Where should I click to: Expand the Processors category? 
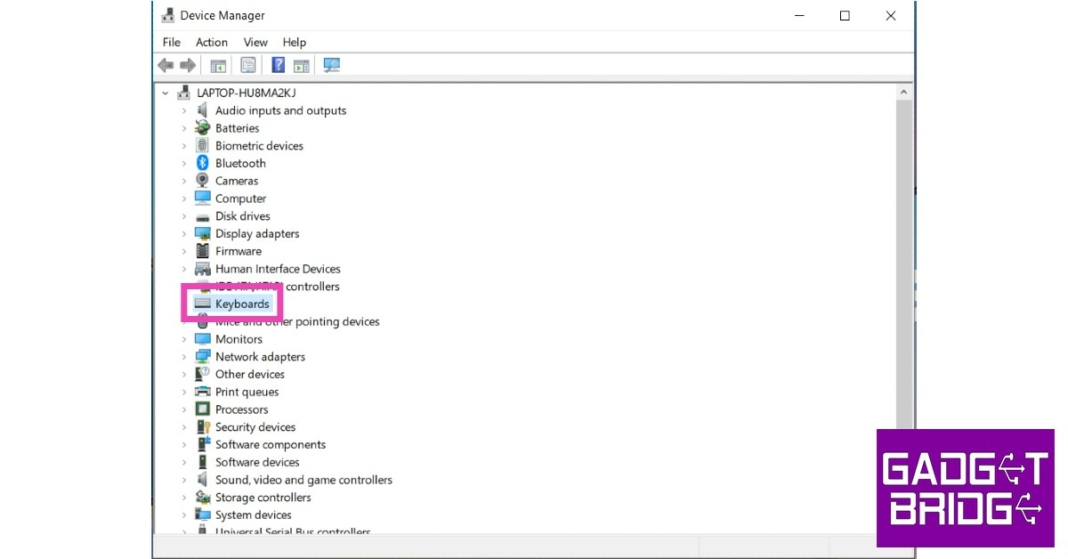[x=184, y=409]
